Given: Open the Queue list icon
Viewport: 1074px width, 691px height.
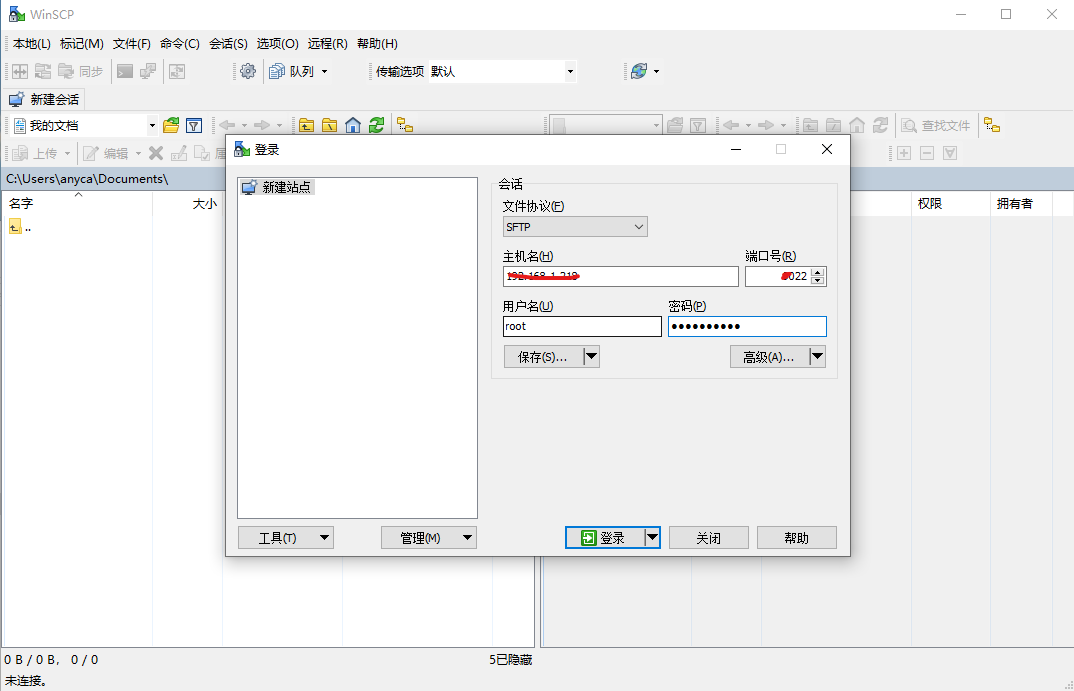Looking at the screenshot, I should 277,71.
